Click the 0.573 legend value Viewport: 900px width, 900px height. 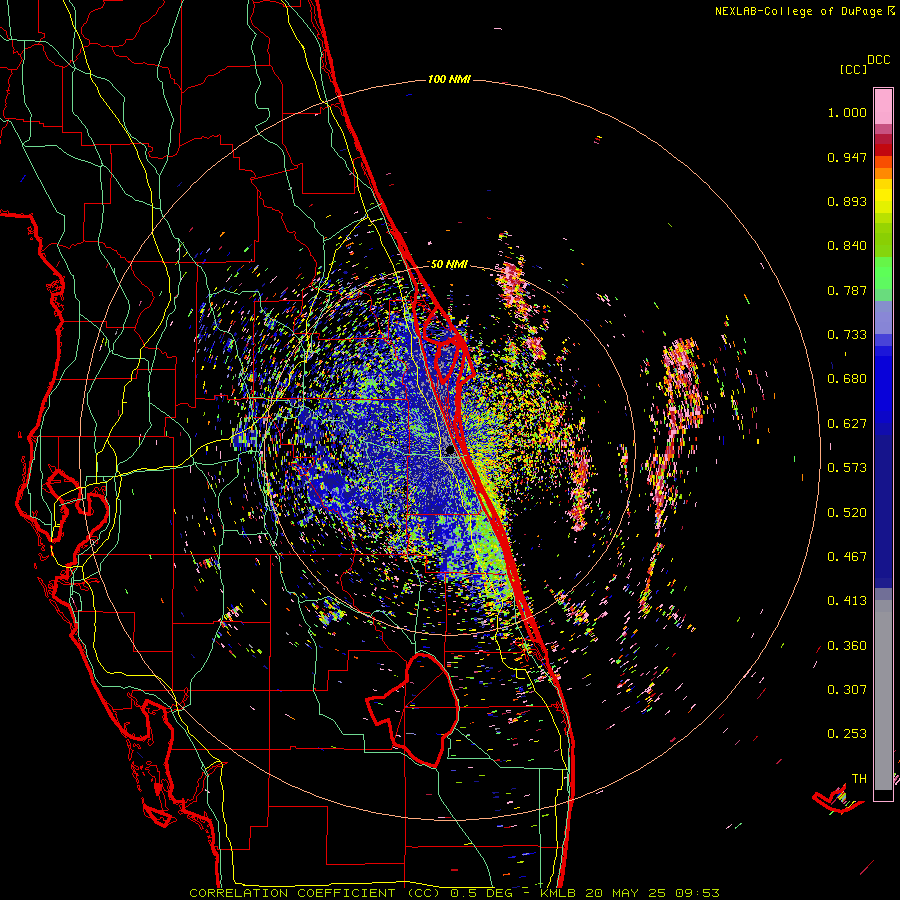point(847,468)
